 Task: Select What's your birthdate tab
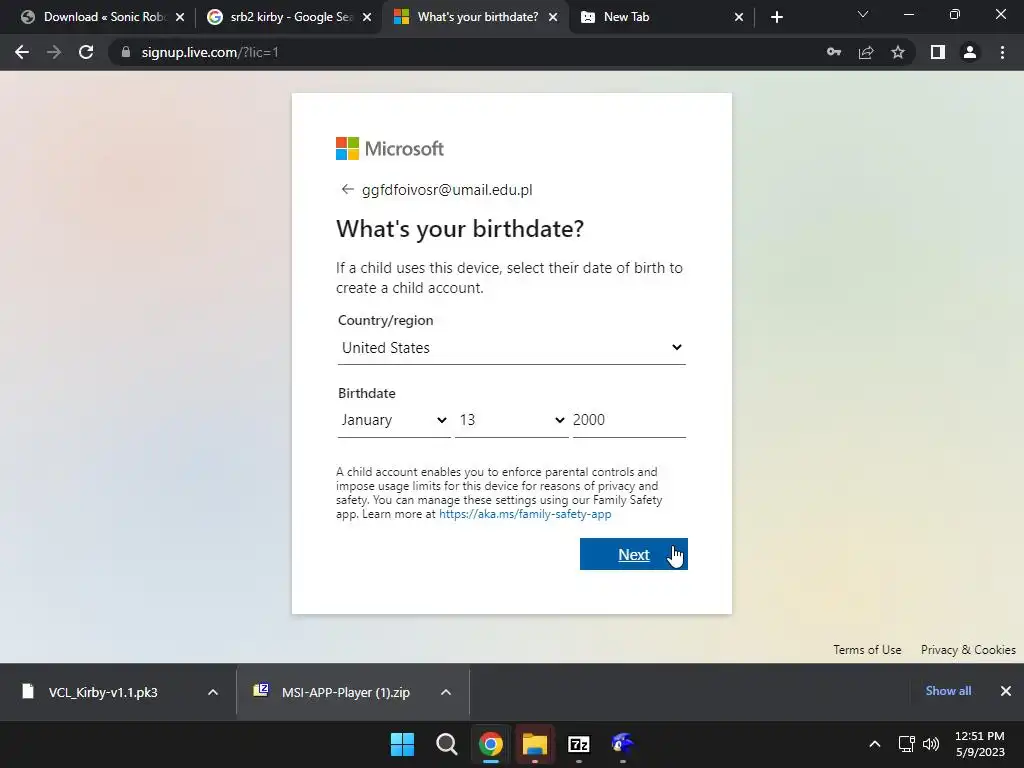click(476, 17)
